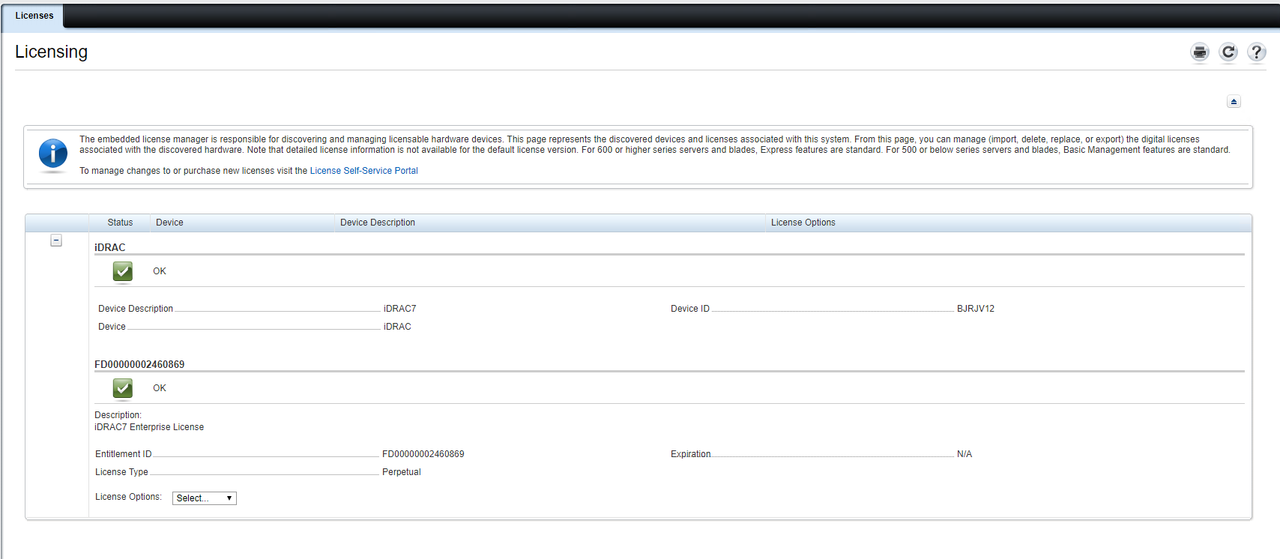Select the iDRAC section heading
The height and width of the screenshot is (559, 1280).
click(x=110, y=247)
